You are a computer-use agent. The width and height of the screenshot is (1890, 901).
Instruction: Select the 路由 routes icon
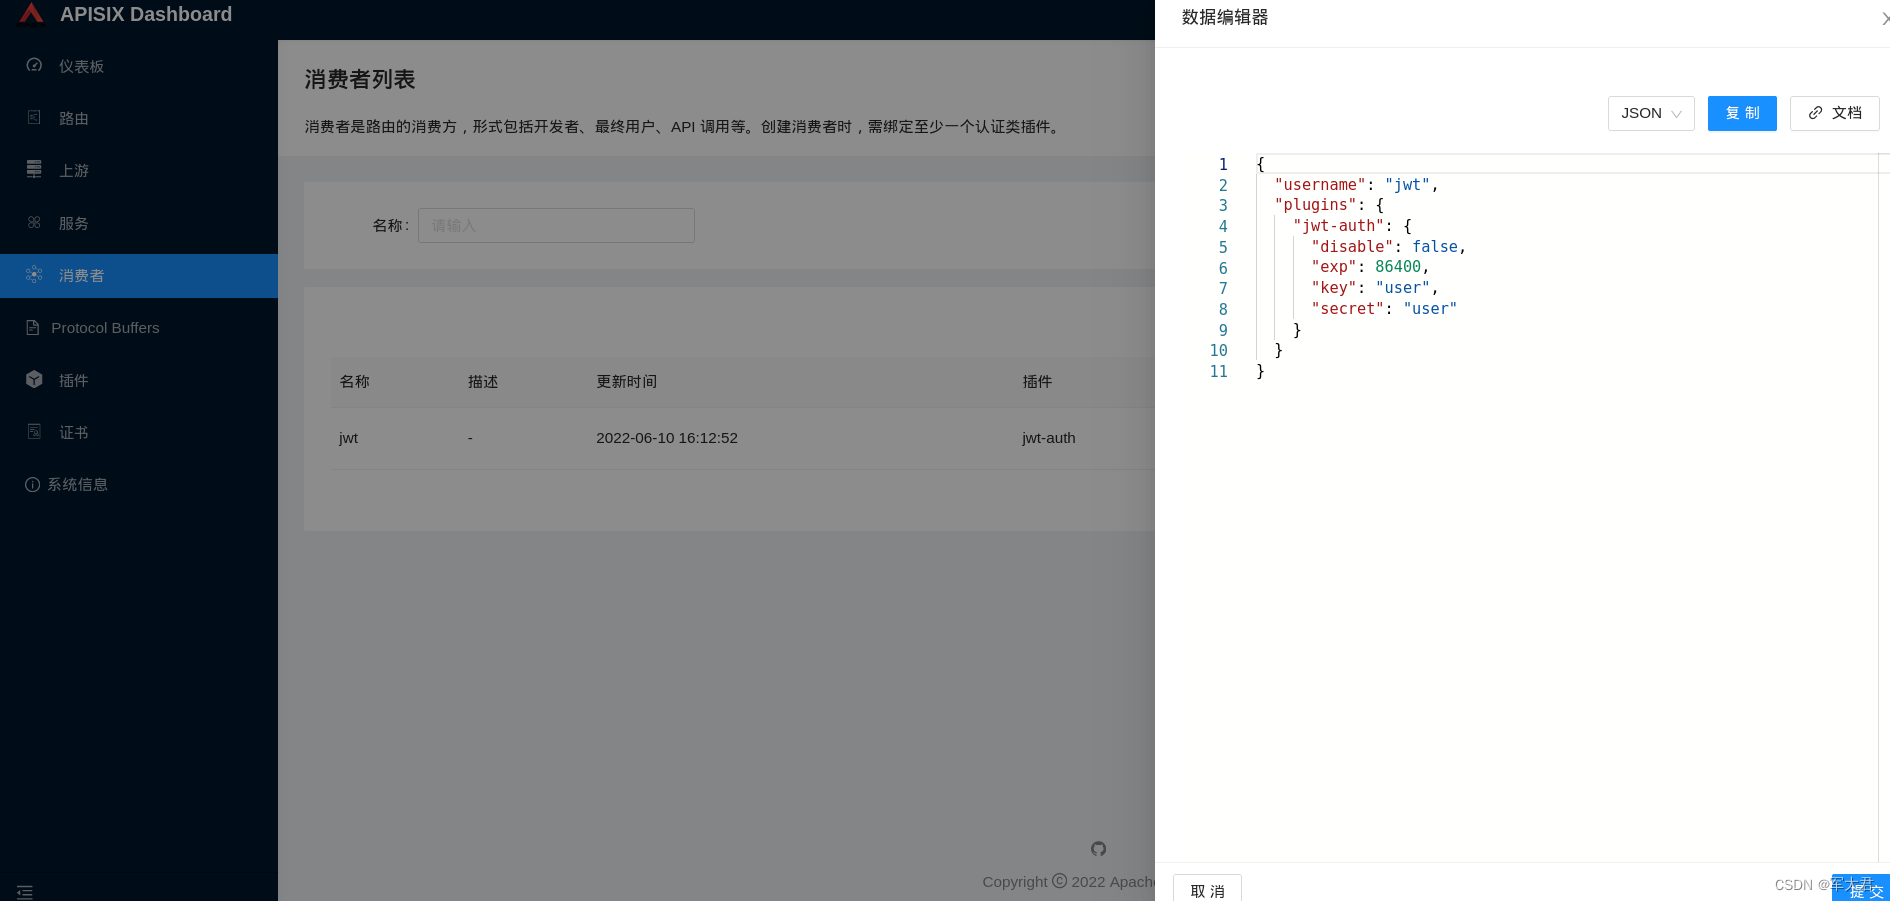click(34, 118)
